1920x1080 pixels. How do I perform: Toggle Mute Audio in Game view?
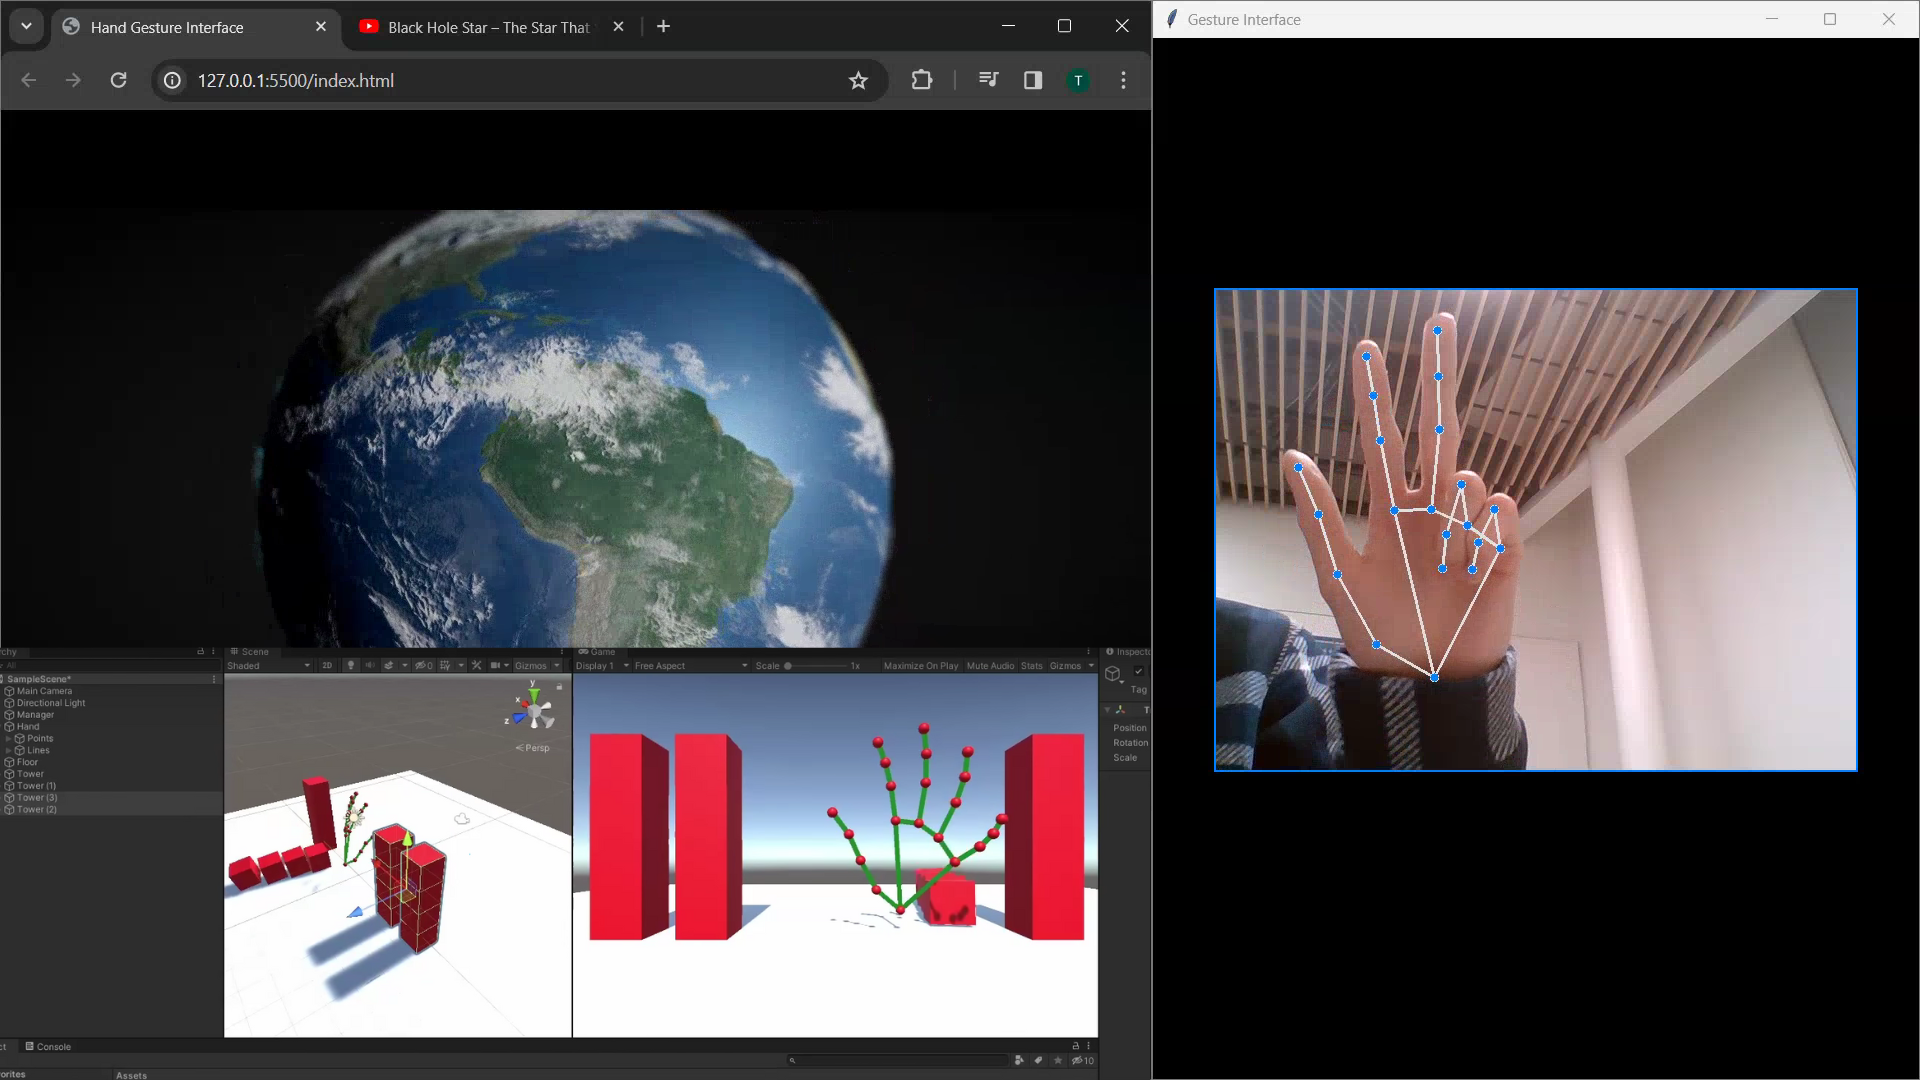coord(989,666)
